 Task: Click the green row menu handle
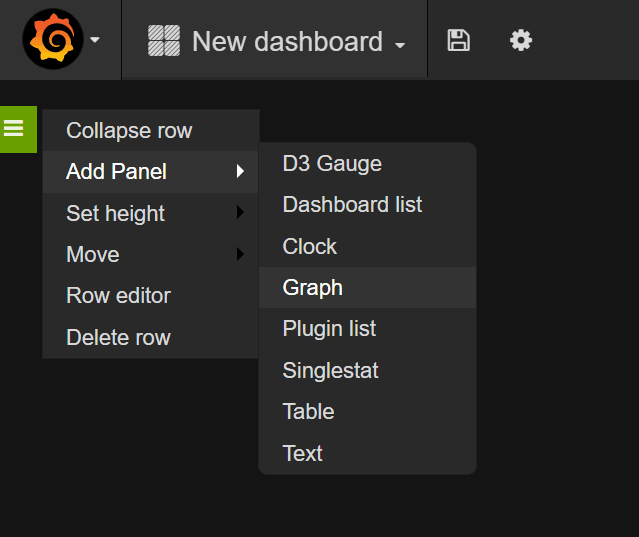coord(18,130)
